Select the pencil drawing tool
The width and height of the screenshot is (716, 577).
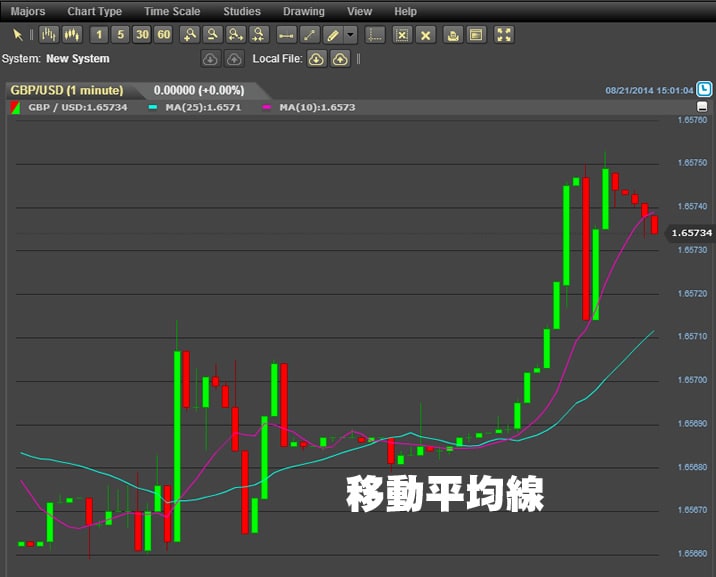point(333,35)
